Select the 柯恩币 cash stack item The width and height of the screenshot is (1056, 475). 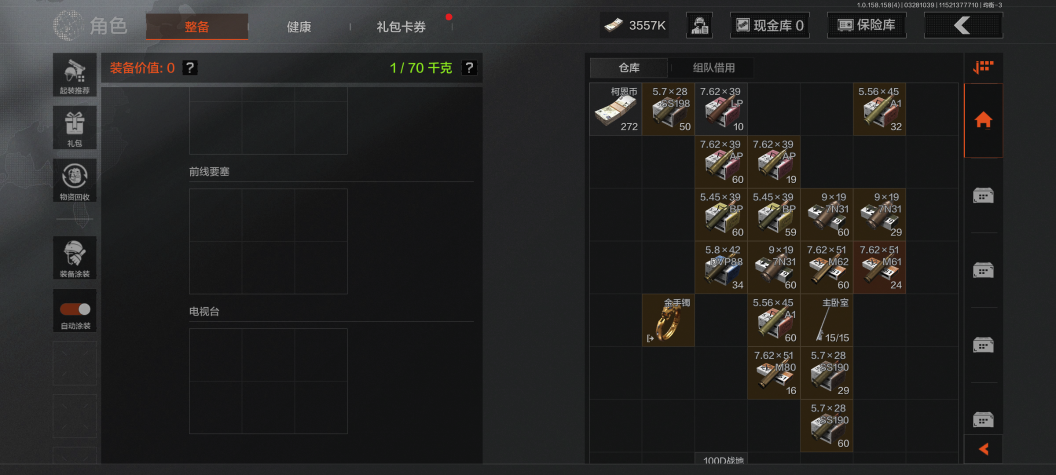click(x=616, y=109)
